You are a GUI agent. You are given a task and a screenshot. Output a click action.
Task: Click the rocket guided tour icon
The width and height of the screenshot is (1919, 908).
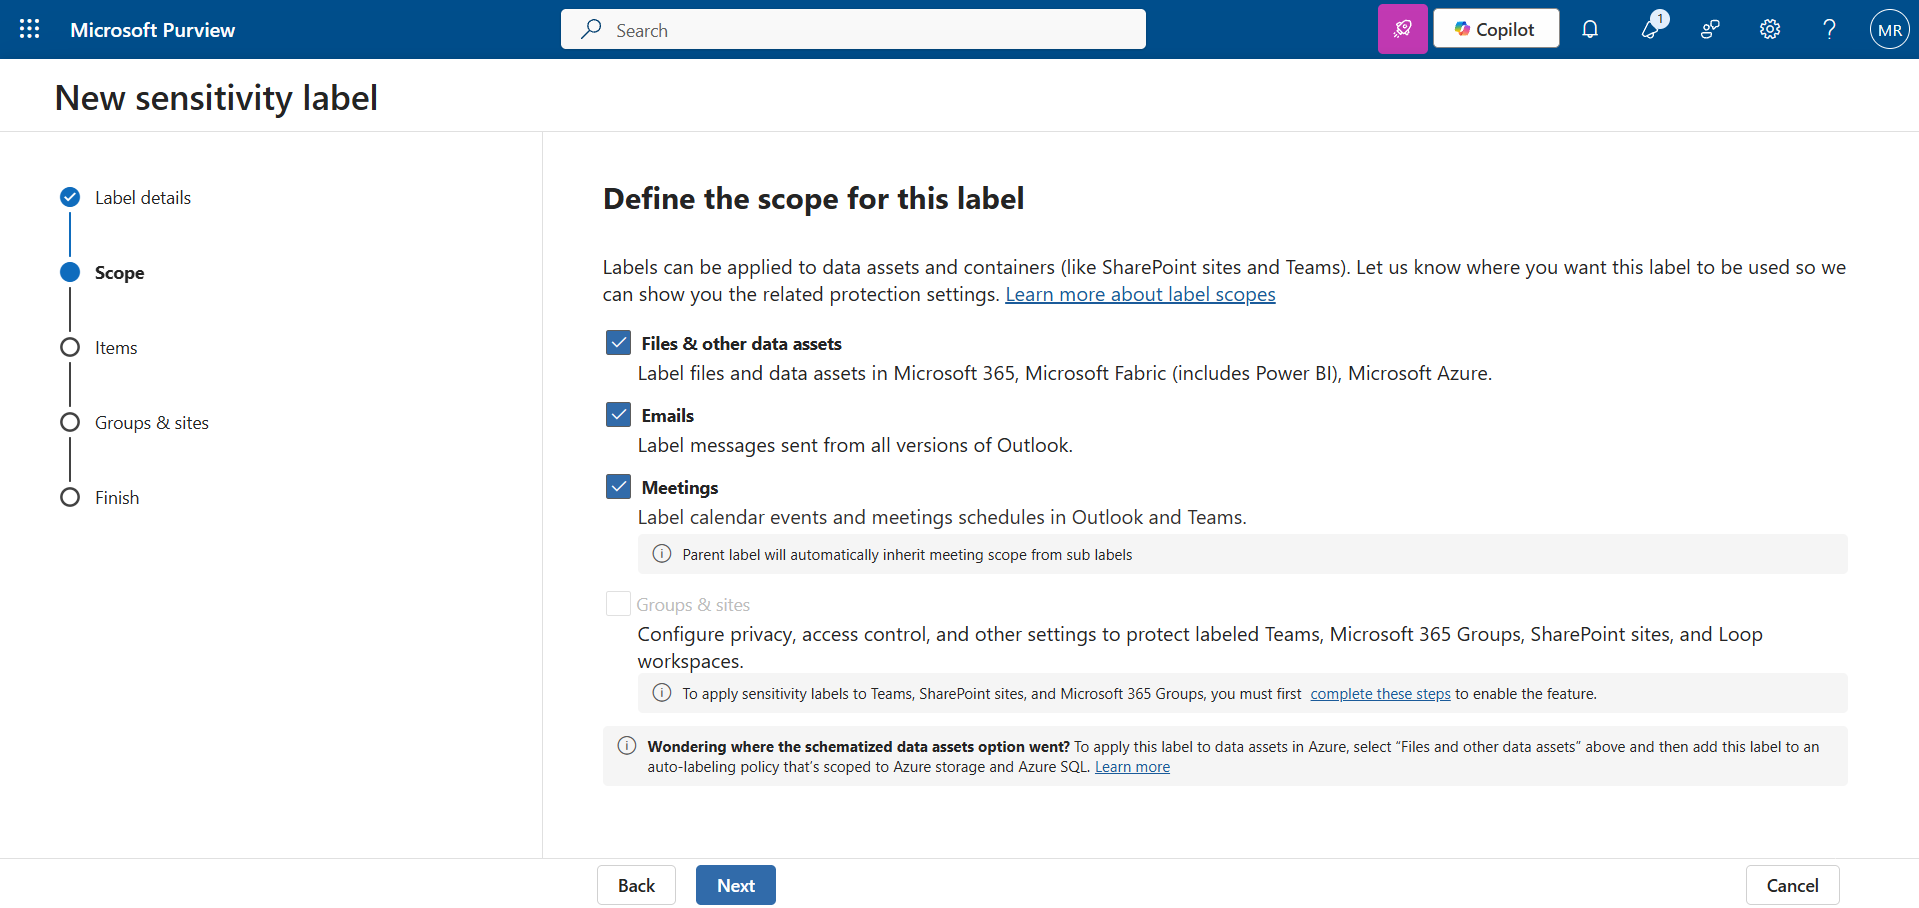[x=1402, y=28]
